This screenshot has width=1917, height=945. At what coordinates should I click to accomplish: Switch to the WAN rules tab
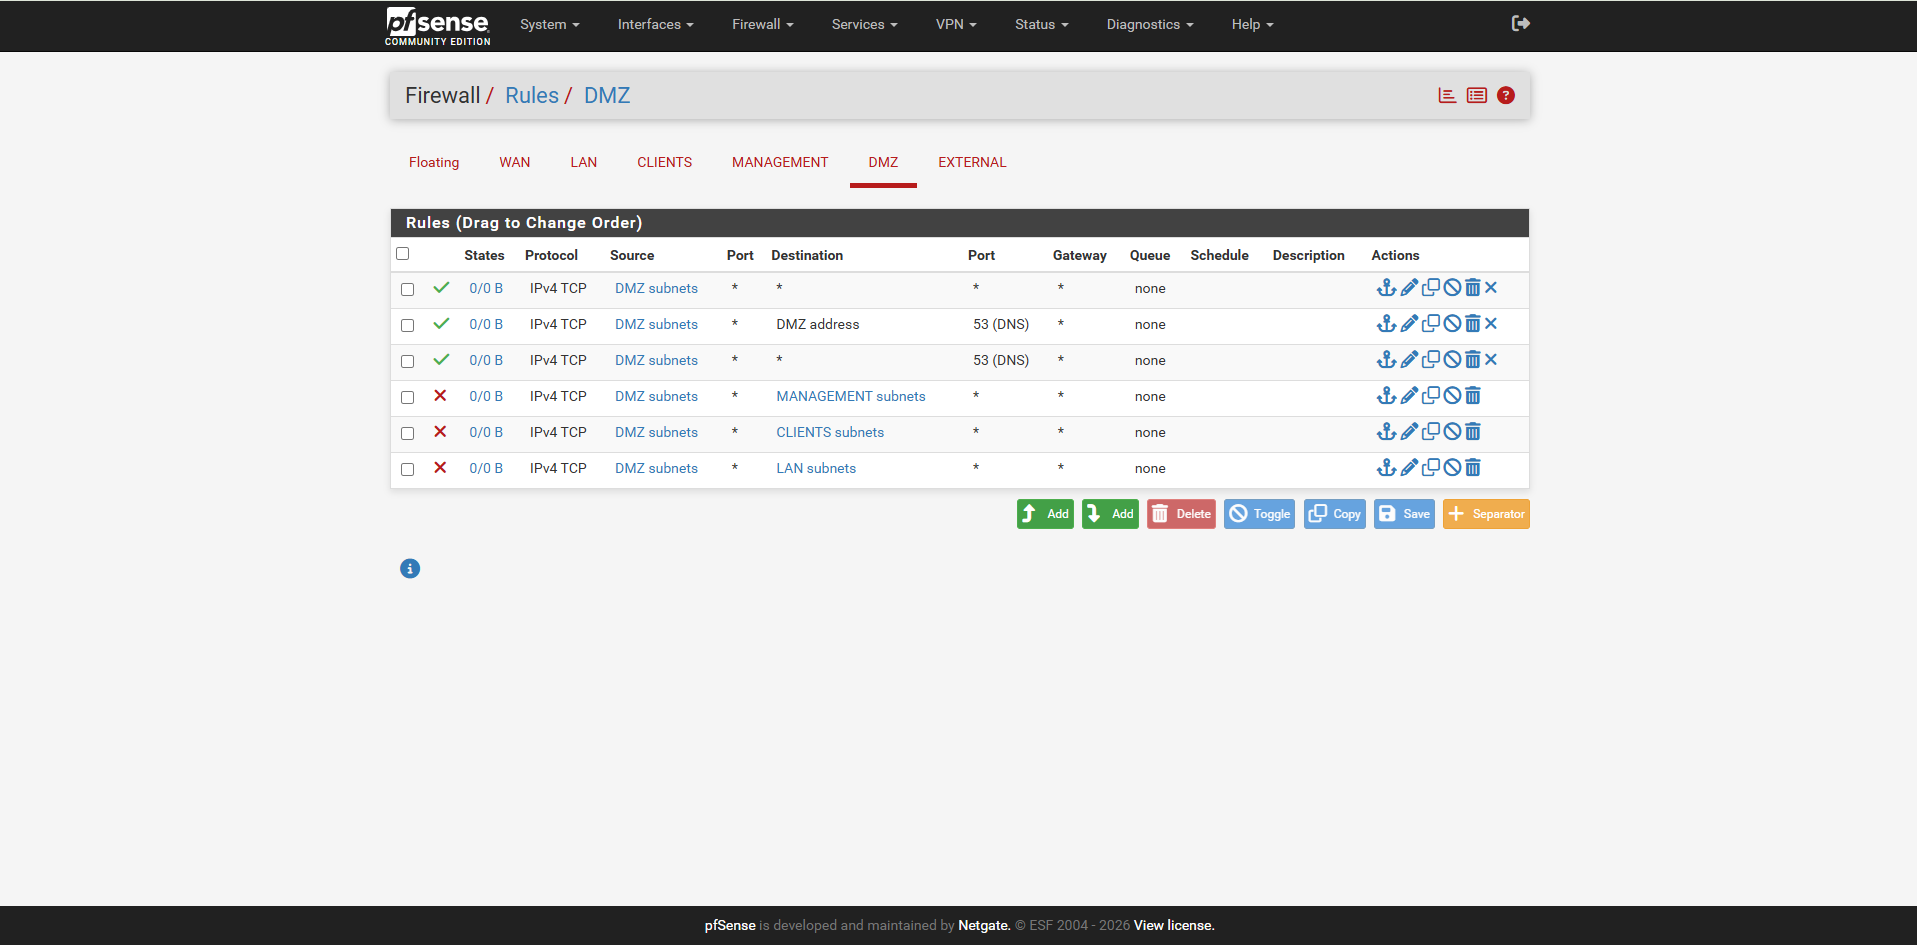515,162
